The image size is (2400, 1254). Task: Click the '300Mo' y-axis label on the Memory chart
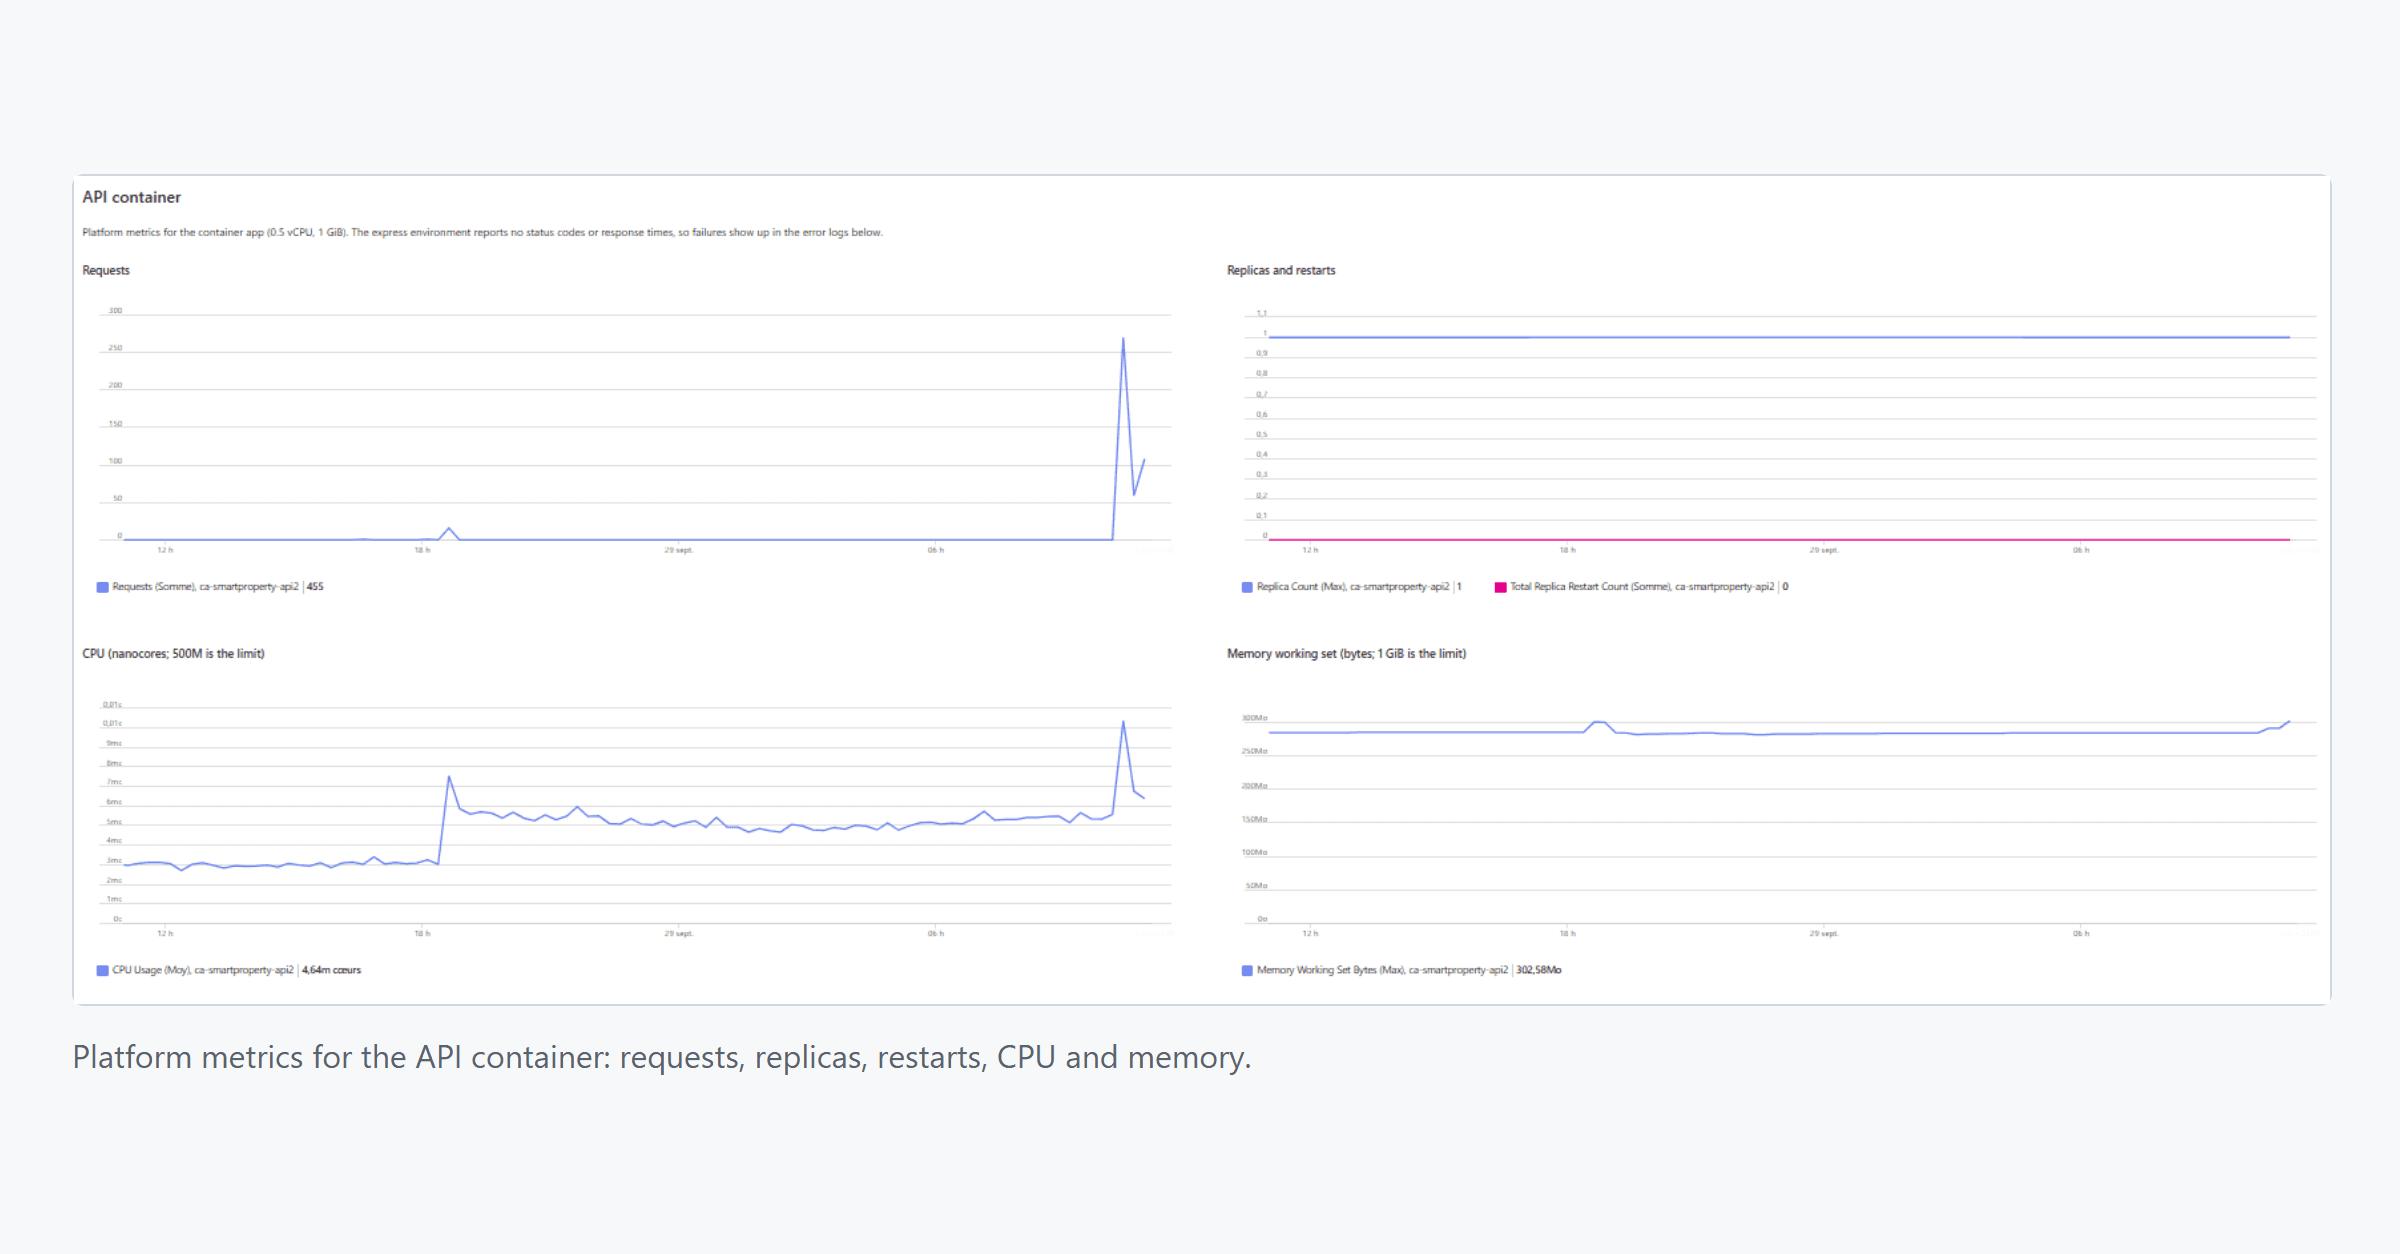1254,718
